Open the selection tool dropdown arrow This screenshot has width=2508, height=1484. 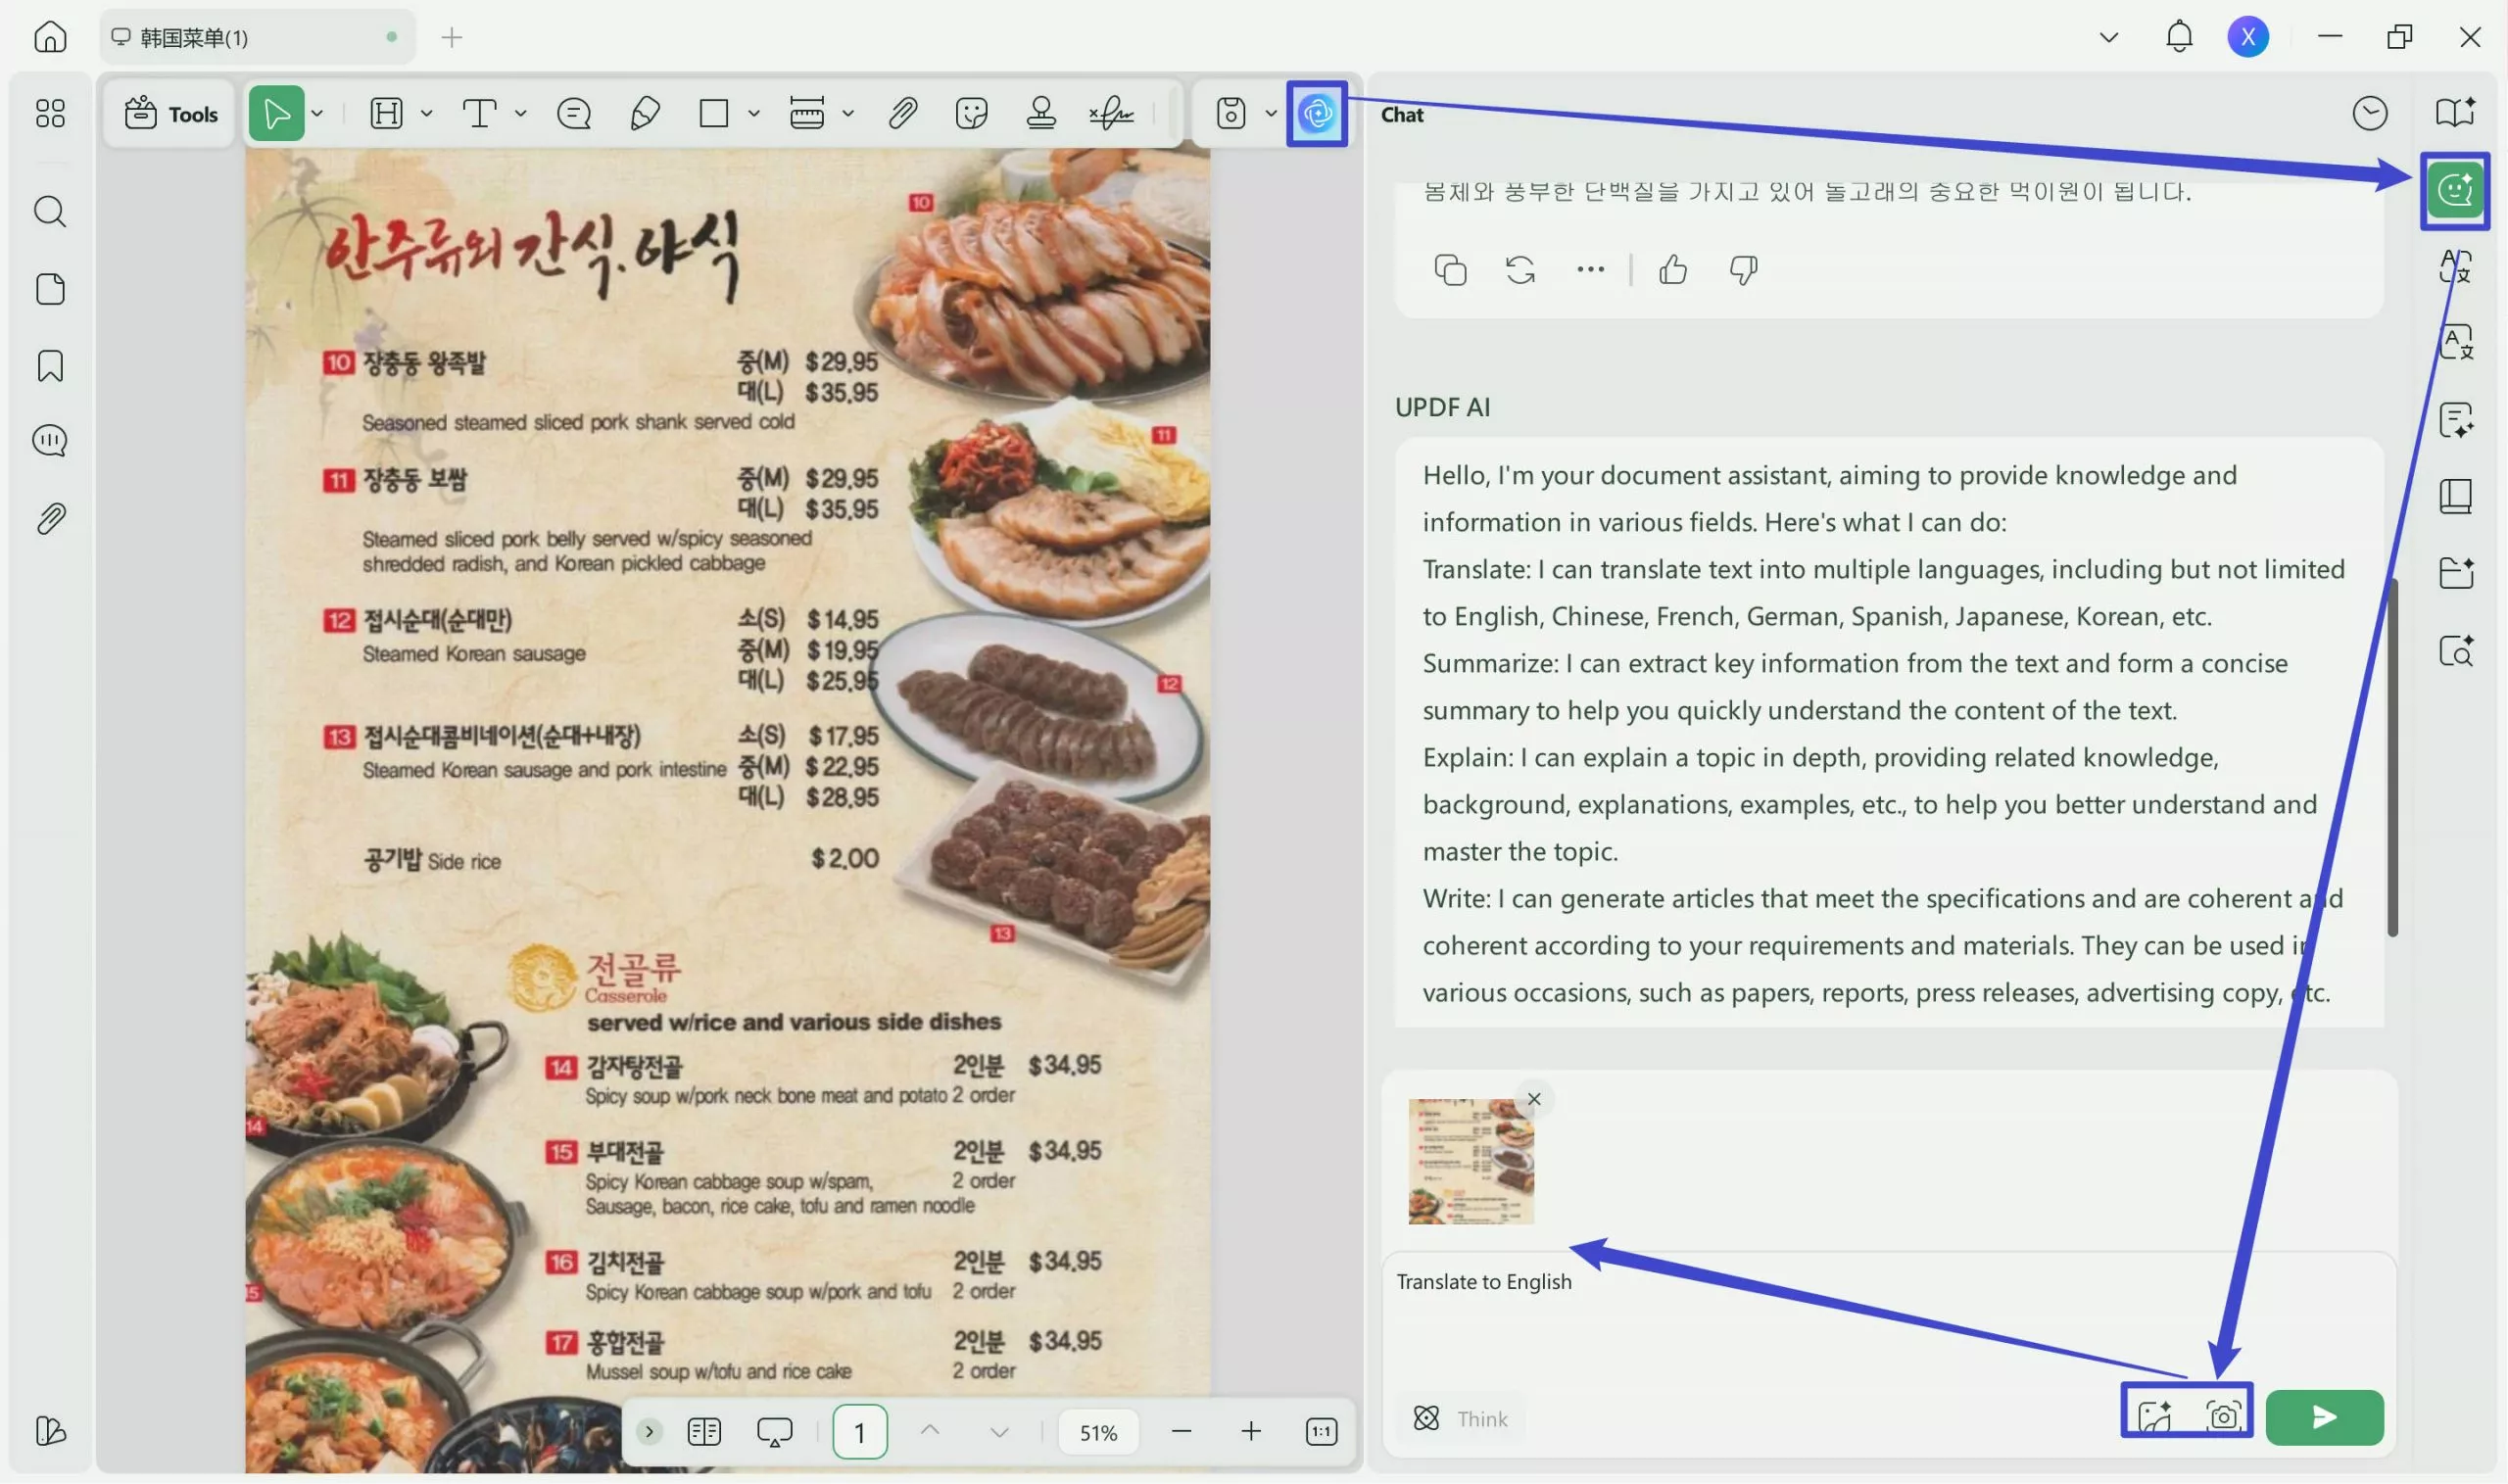[317, 113]
